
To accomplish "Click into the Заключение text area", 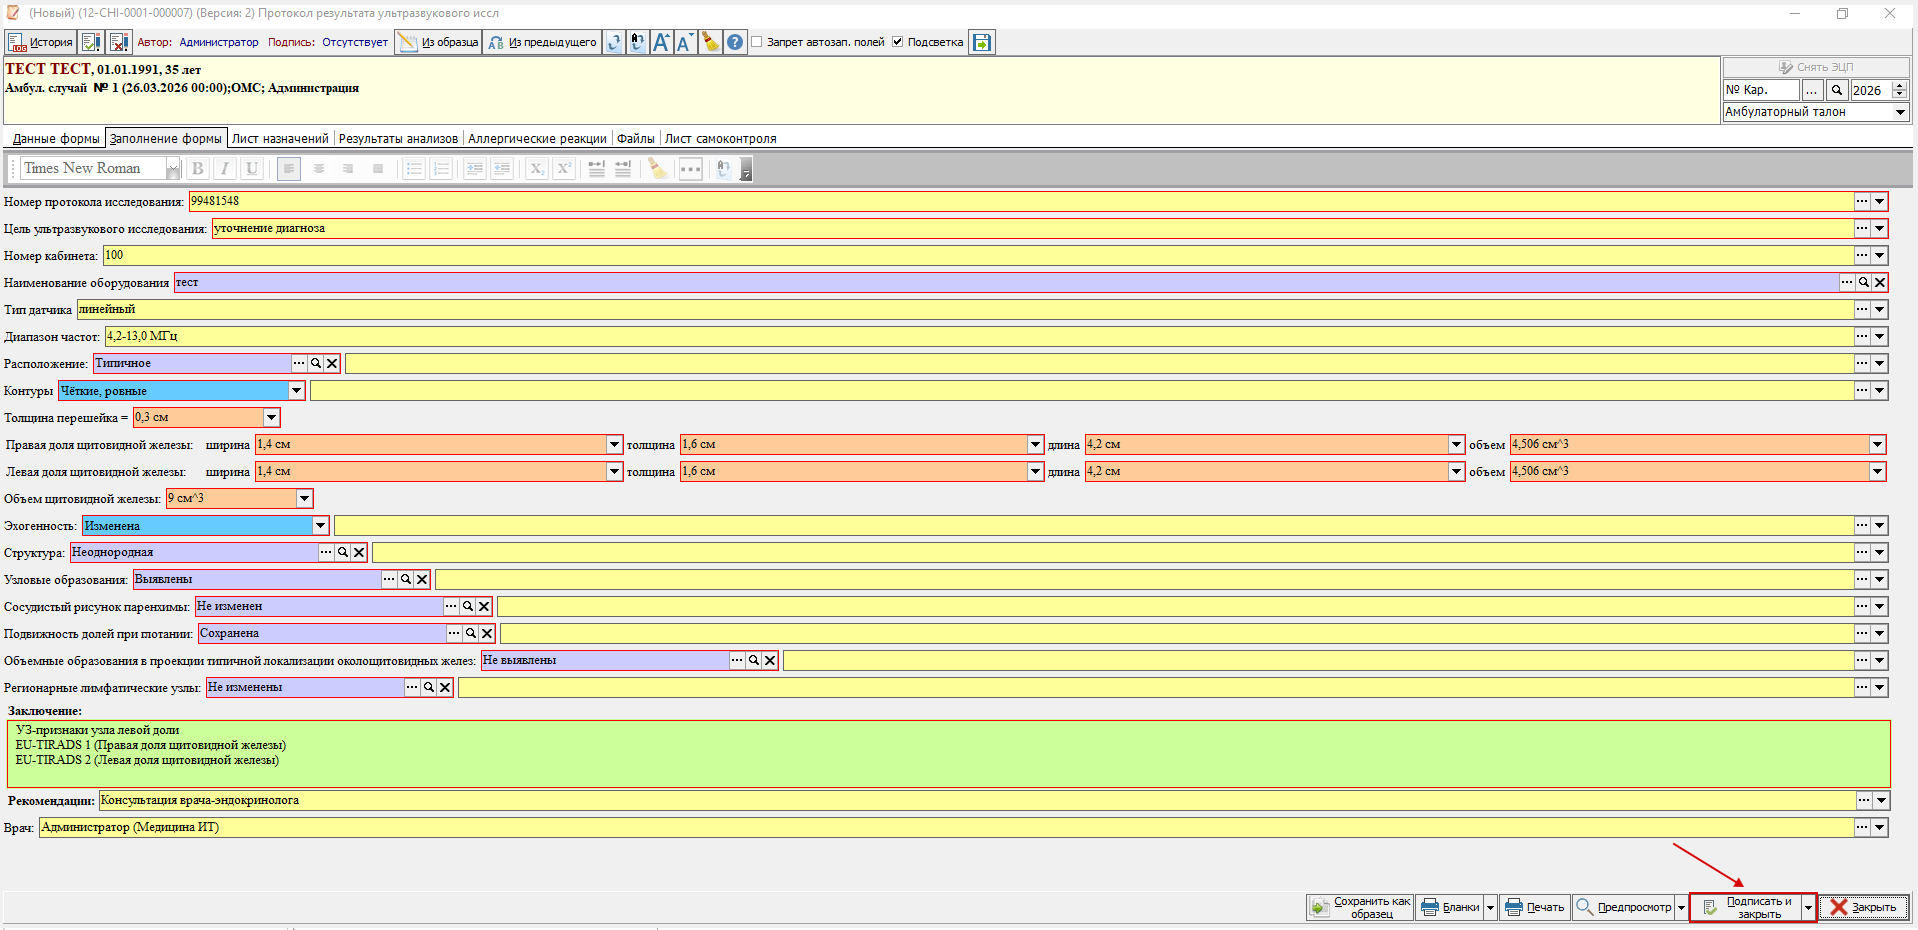I will coord(948,754).
